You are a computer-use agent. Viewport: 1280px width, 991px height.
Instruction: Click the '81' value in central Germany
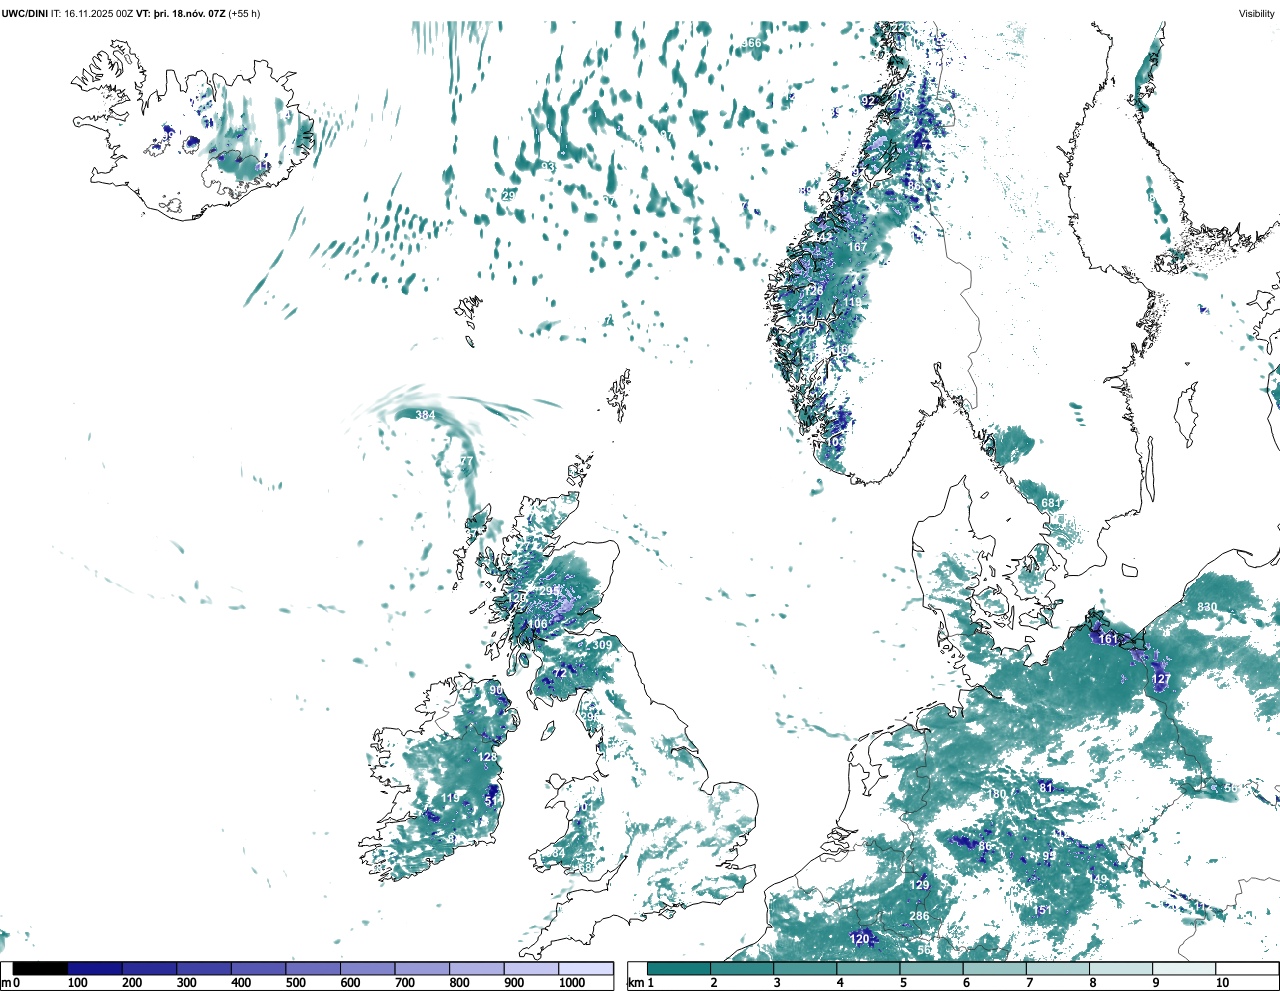(x=1046, y=787)
